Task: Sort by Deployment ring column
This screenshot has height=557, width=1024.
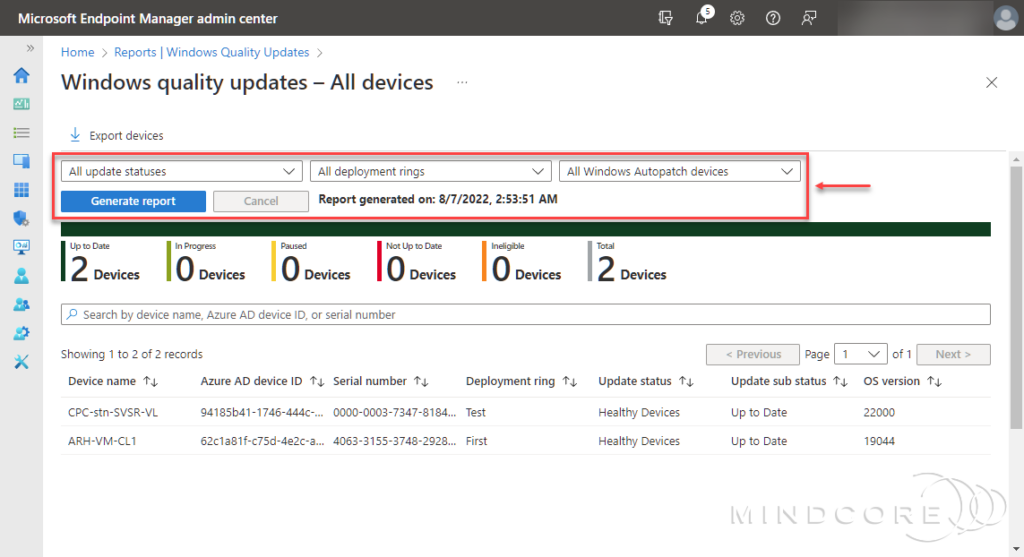Action: click(x=521, y=381)
